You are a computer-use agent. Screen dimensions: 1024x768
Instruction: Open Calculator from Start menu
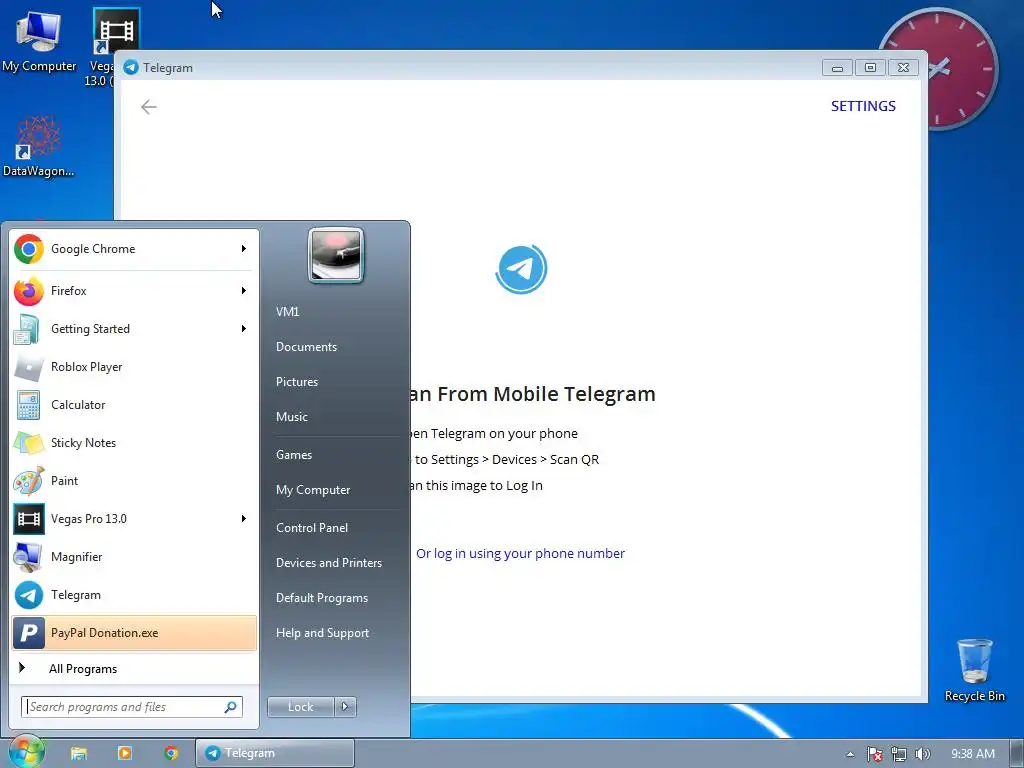coord(134,404)
